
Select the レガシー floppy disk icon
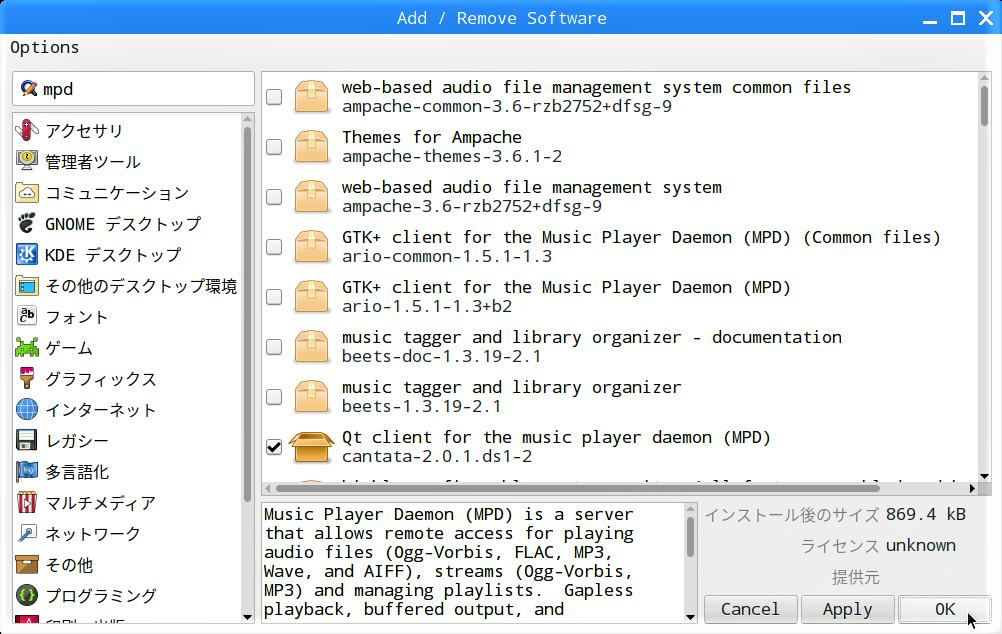tap(27, 440)
